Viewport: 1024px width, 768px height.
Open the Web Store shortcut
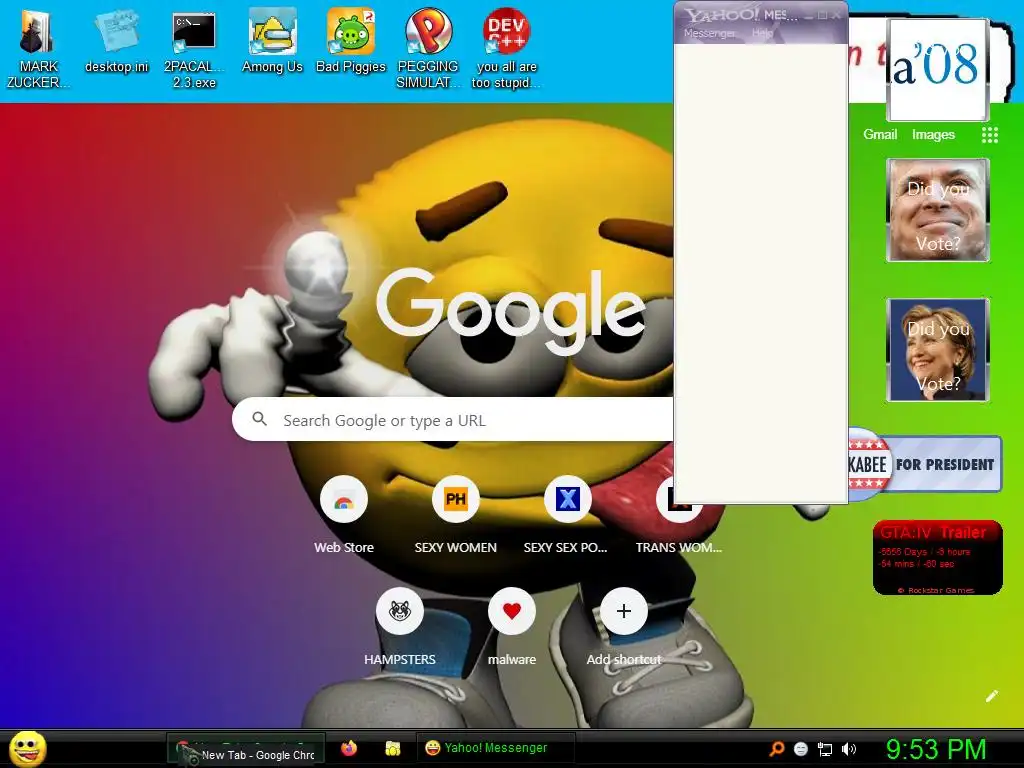click(344, 515)
